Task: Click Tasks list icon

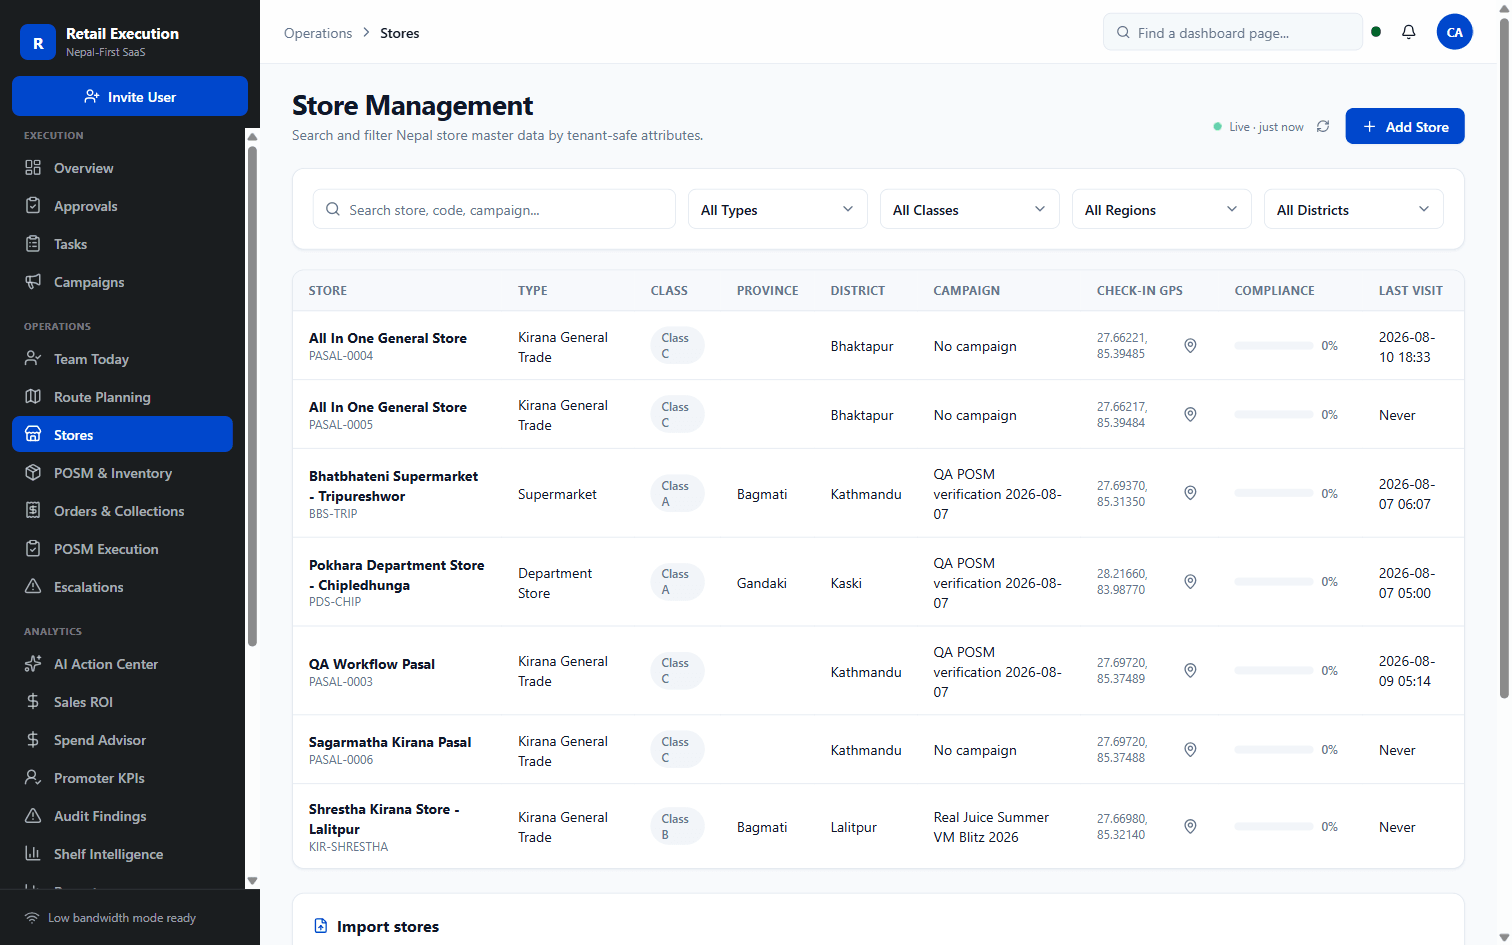Action: pos(33,243)
